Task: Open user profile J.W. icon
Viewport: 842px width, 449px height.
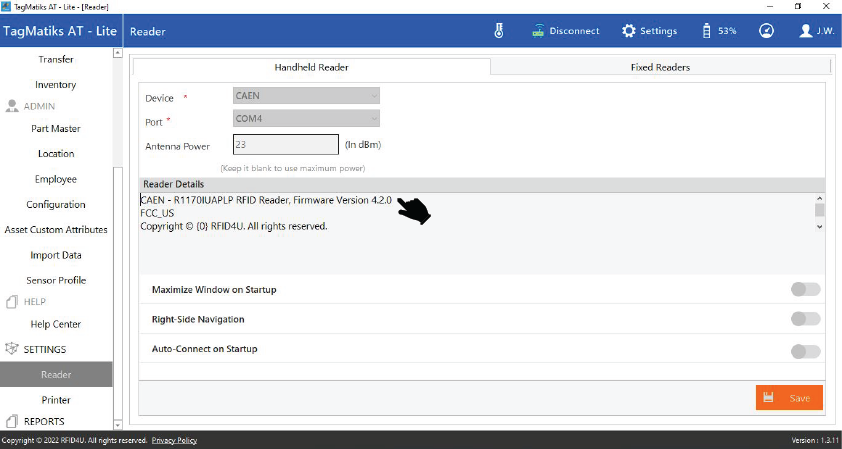Action: pos(806,31)
